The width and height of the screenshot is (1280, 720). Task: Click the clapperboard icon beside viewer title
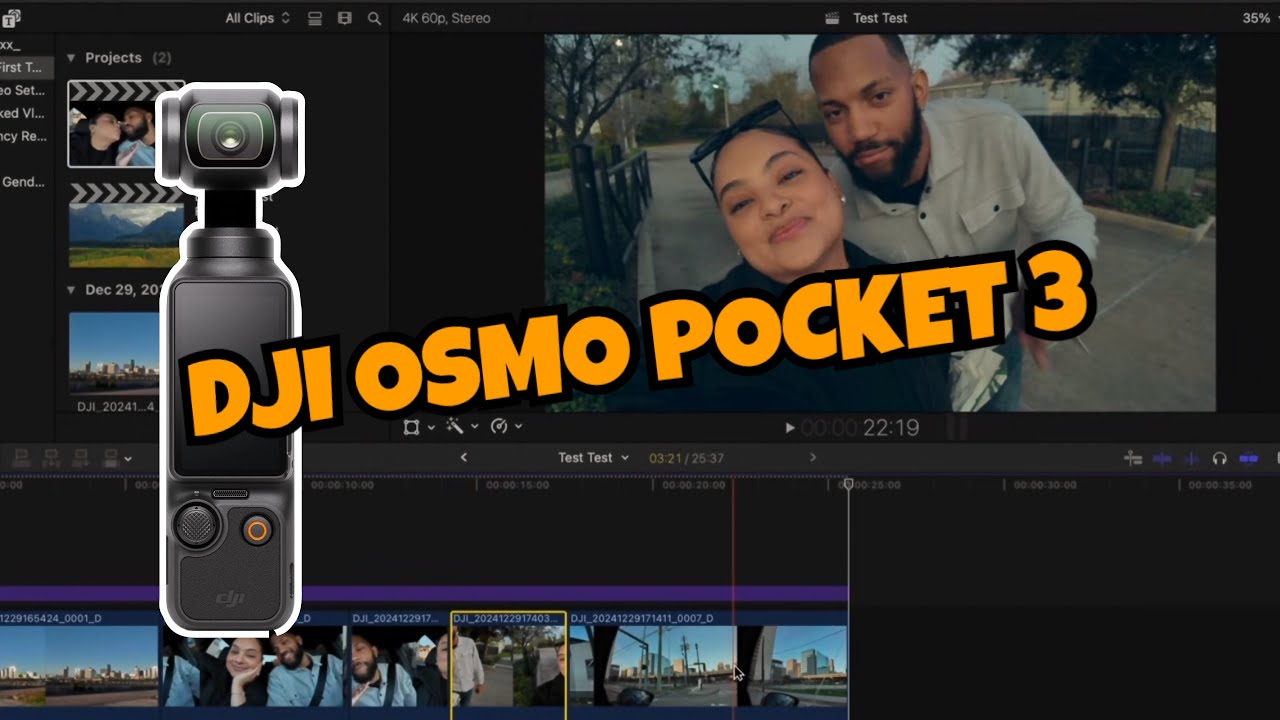[x=832, y=18]
